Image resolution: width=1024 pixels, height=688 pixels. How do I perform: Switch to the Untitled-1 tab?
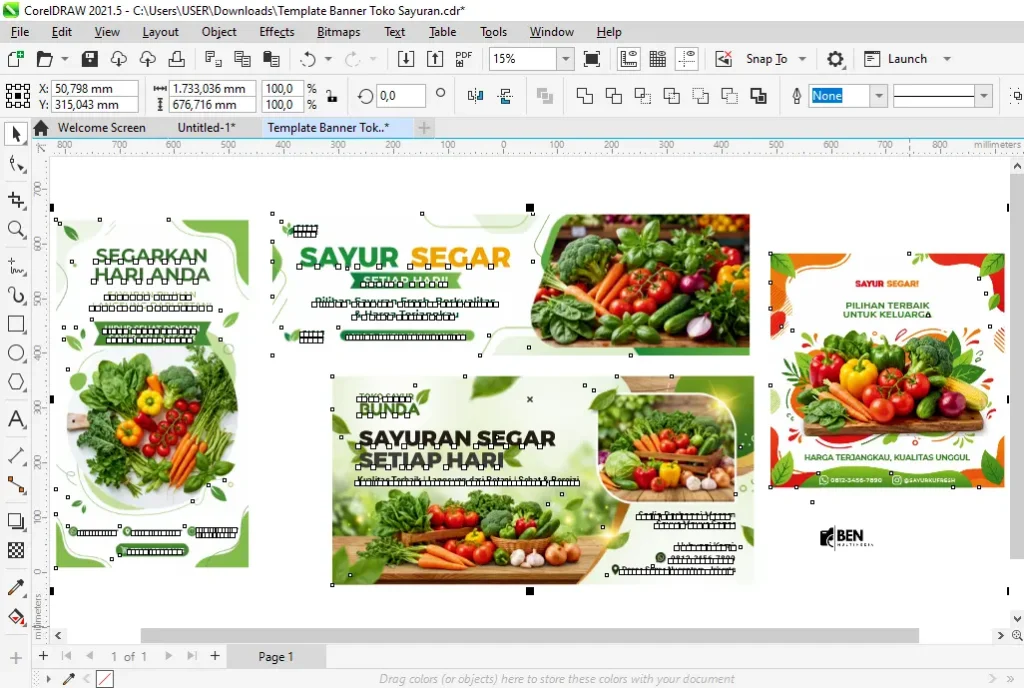click(x=206, y=127)
